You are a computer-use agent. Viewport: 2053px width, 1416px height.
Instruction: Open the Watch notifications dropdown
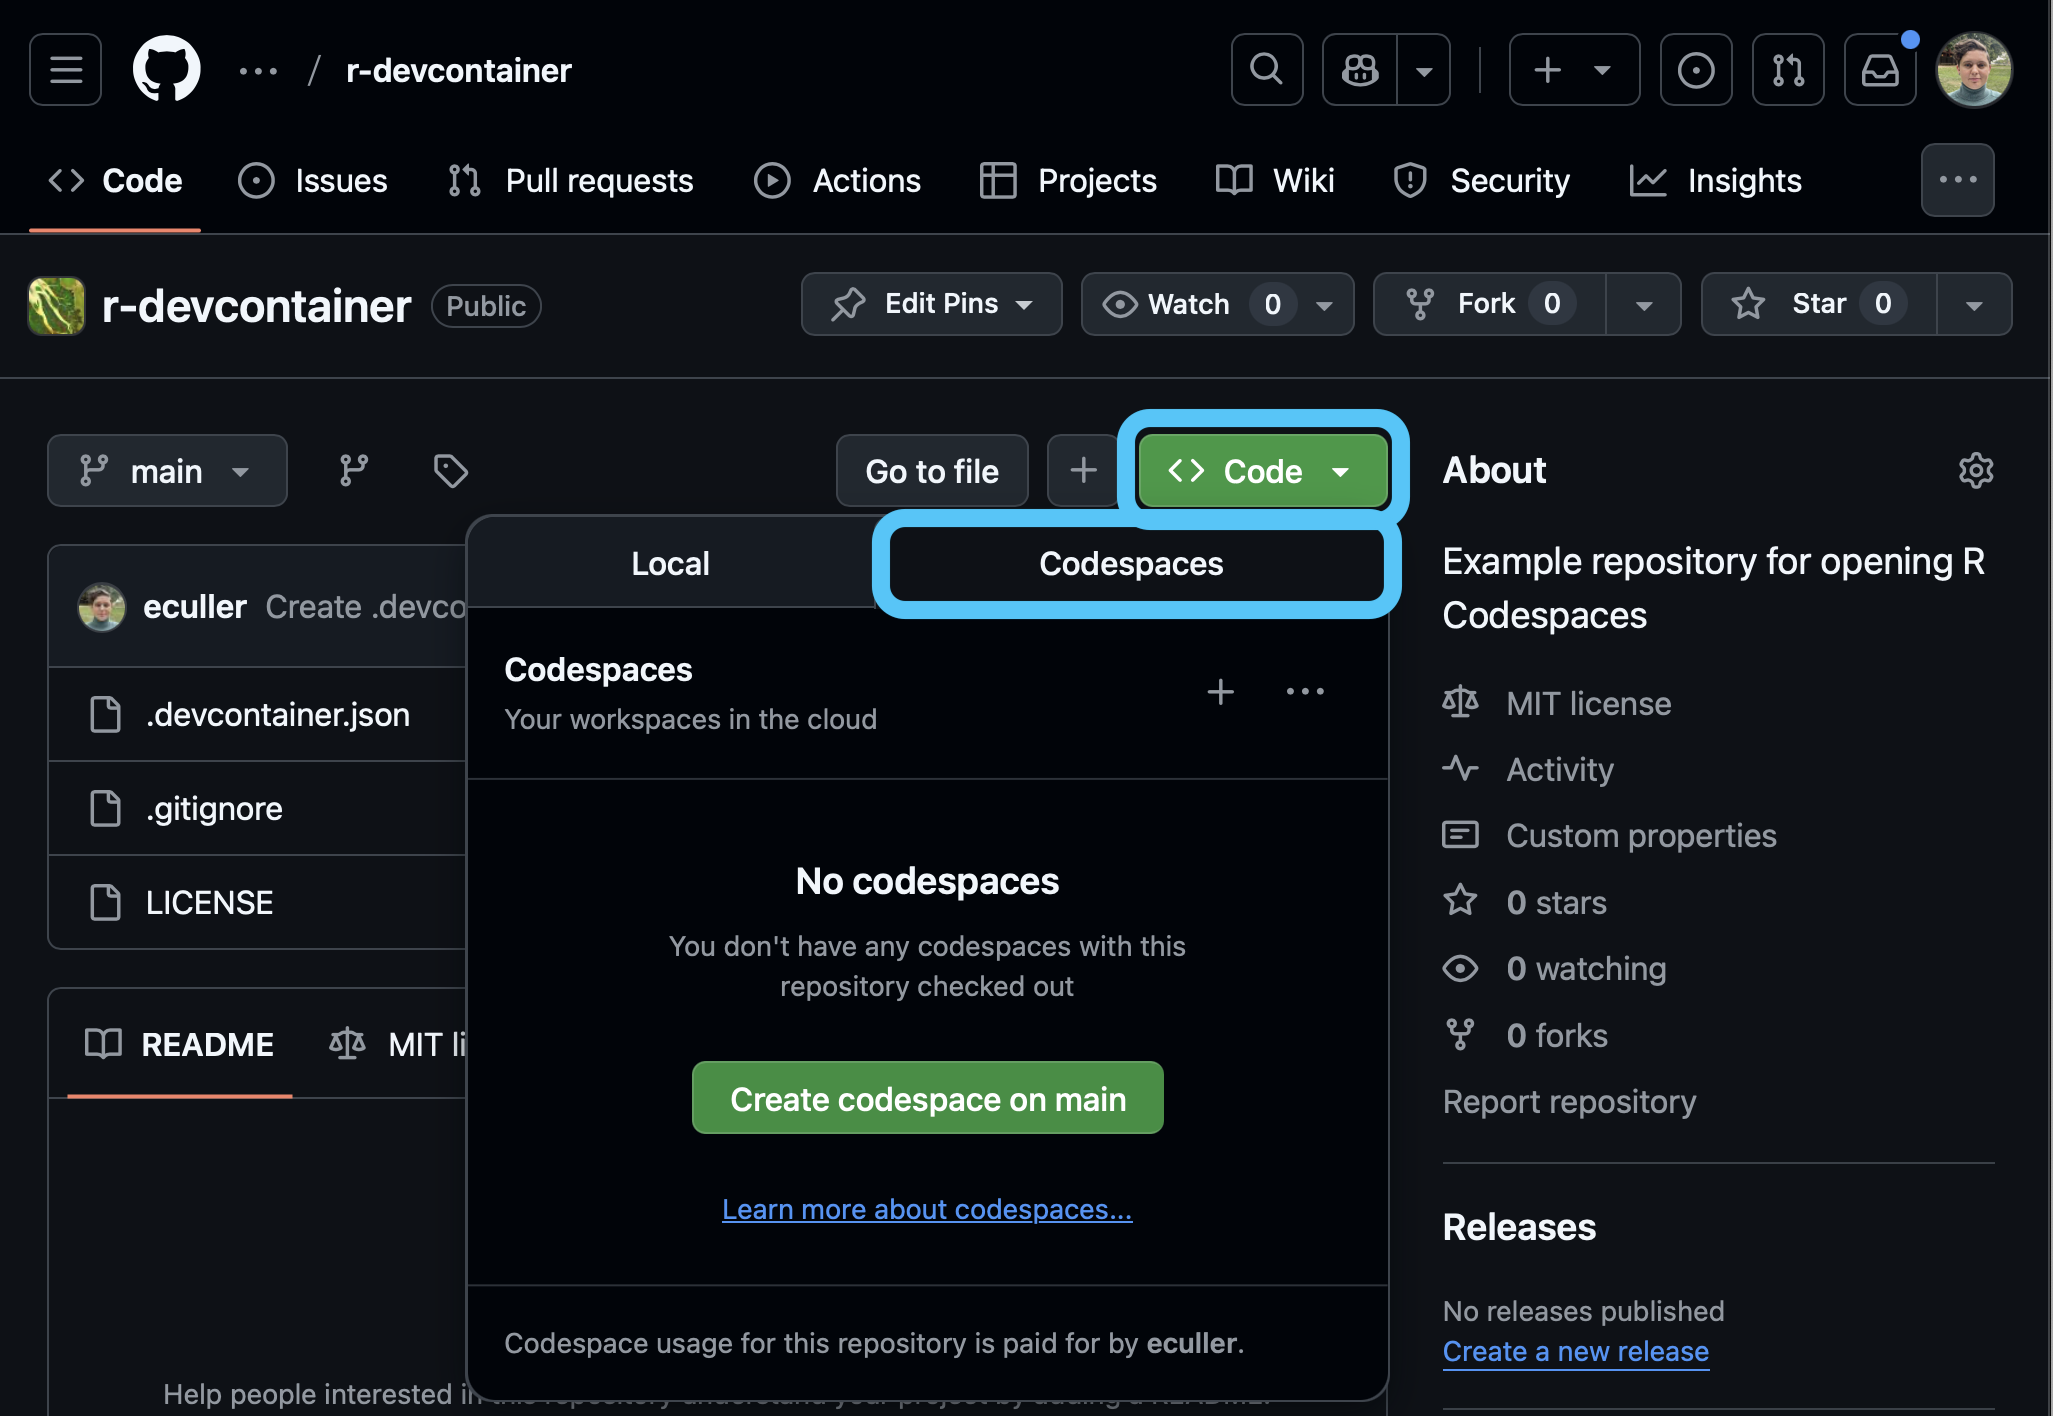pyautogui.click(x=1217, y=304)
